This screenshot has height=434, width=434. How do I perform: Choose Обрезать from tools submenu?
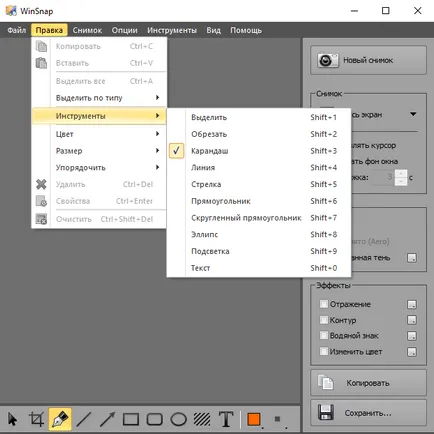(259, 134)
